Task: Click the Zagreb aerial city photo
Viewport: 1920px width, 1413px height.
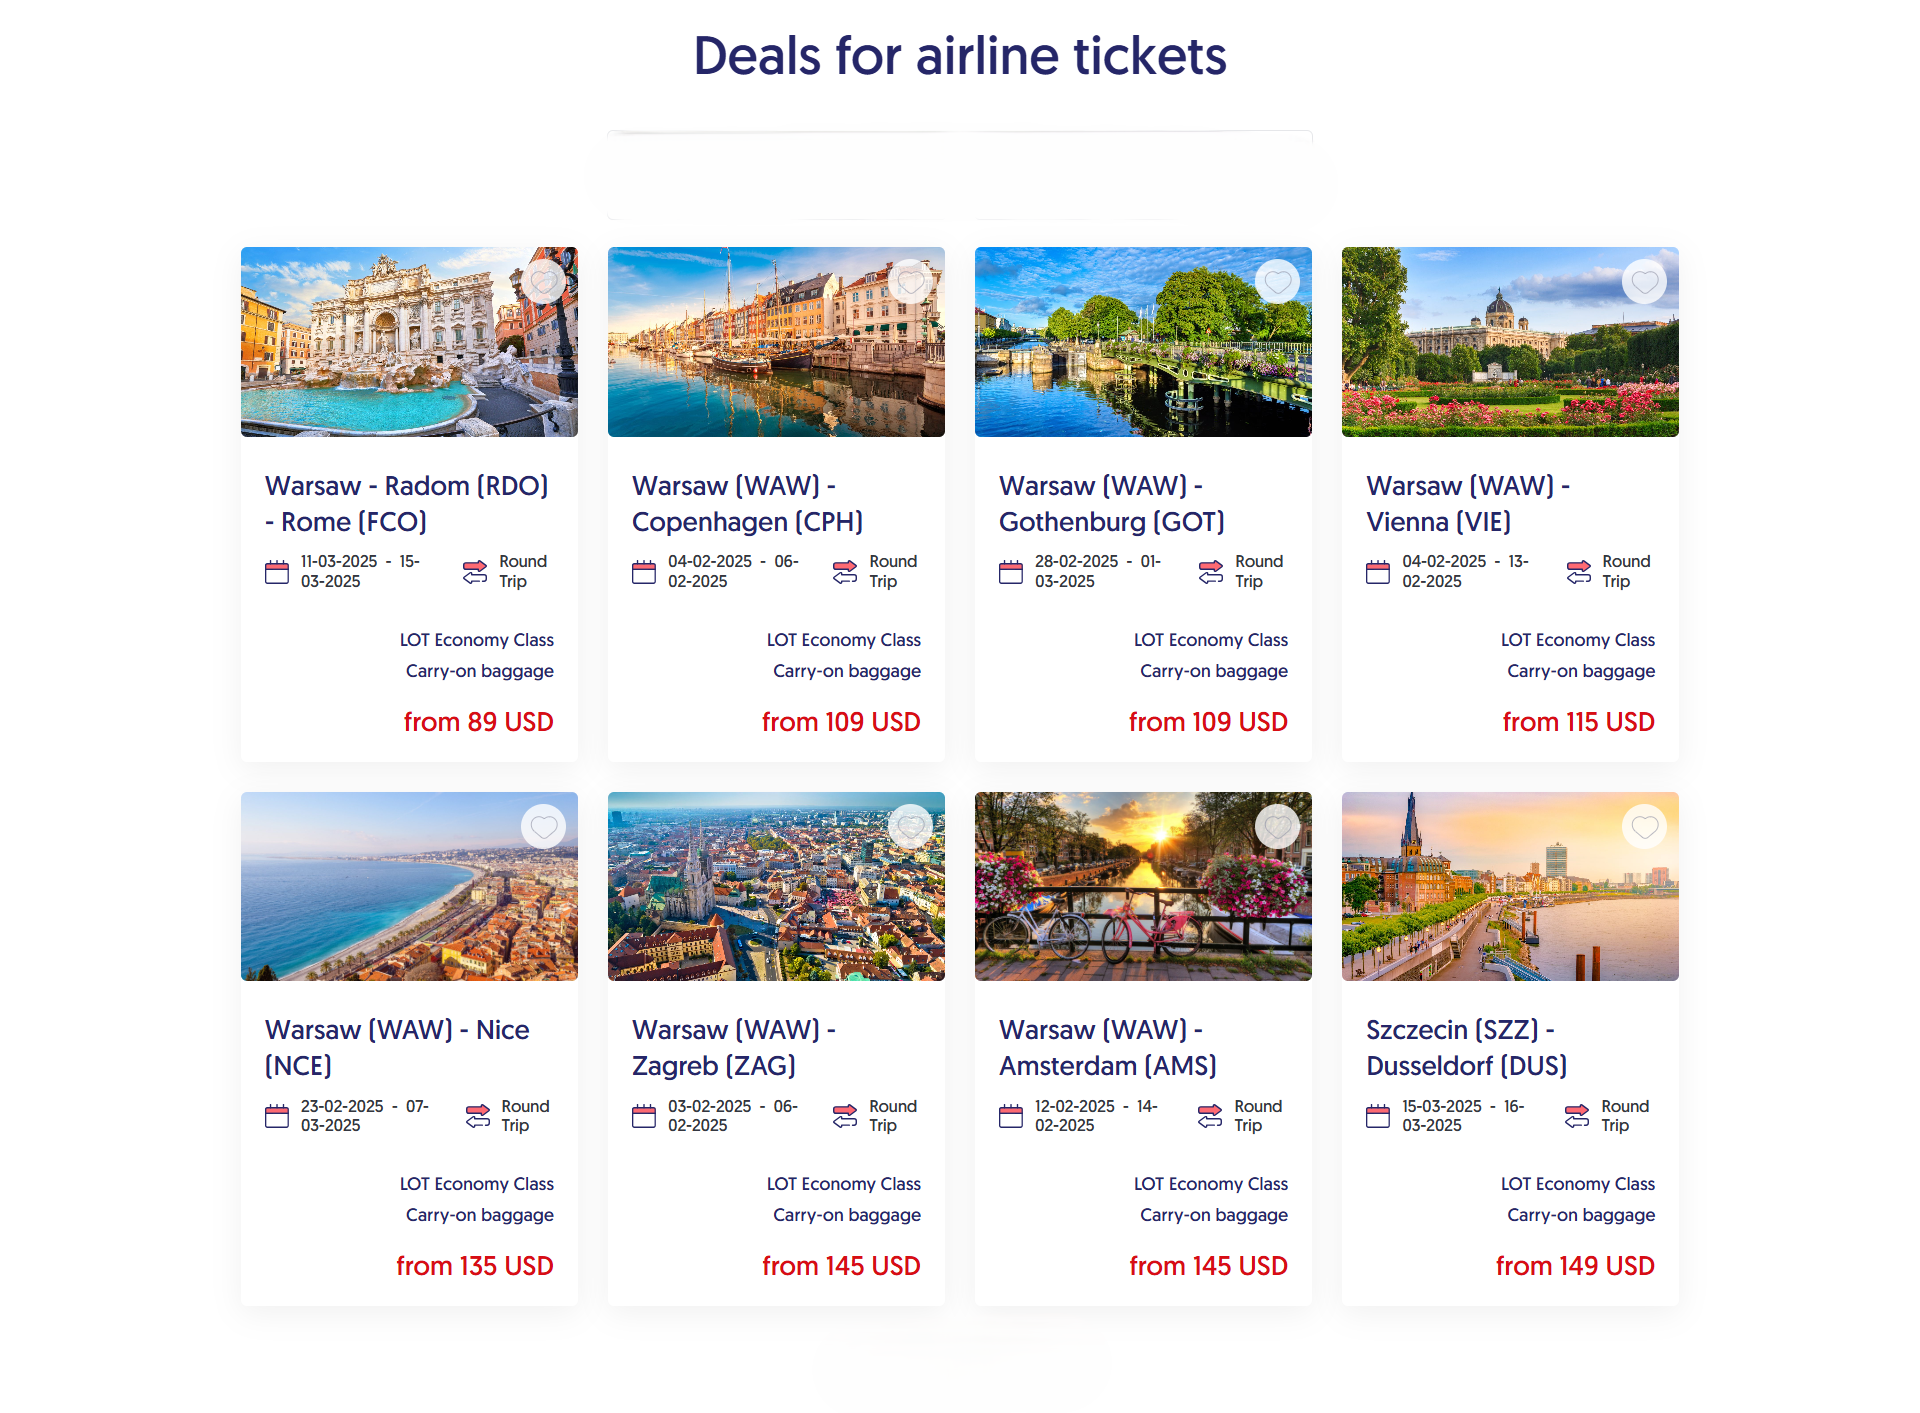Action: point(776,887)
